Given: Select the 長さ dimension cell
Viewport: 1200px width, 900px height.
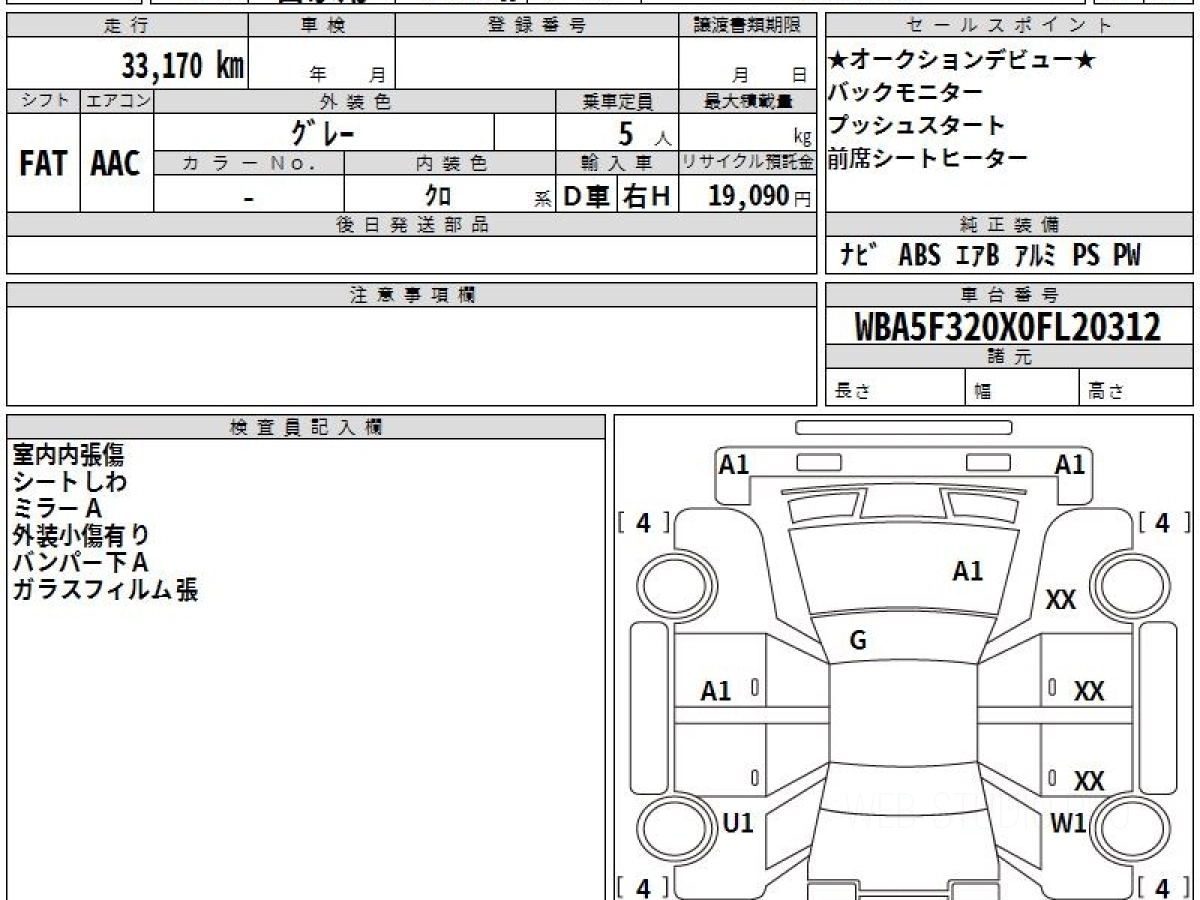Looking at the screenshot, I should (x=895, y=388).
